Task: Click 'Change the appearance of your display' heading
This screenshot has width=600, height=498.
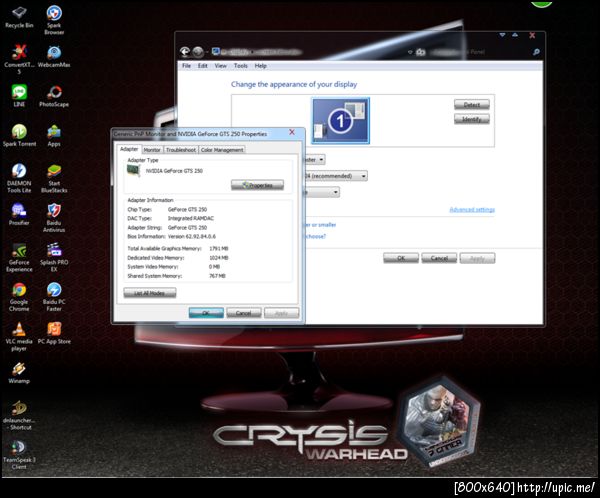Action: [294, 84]
